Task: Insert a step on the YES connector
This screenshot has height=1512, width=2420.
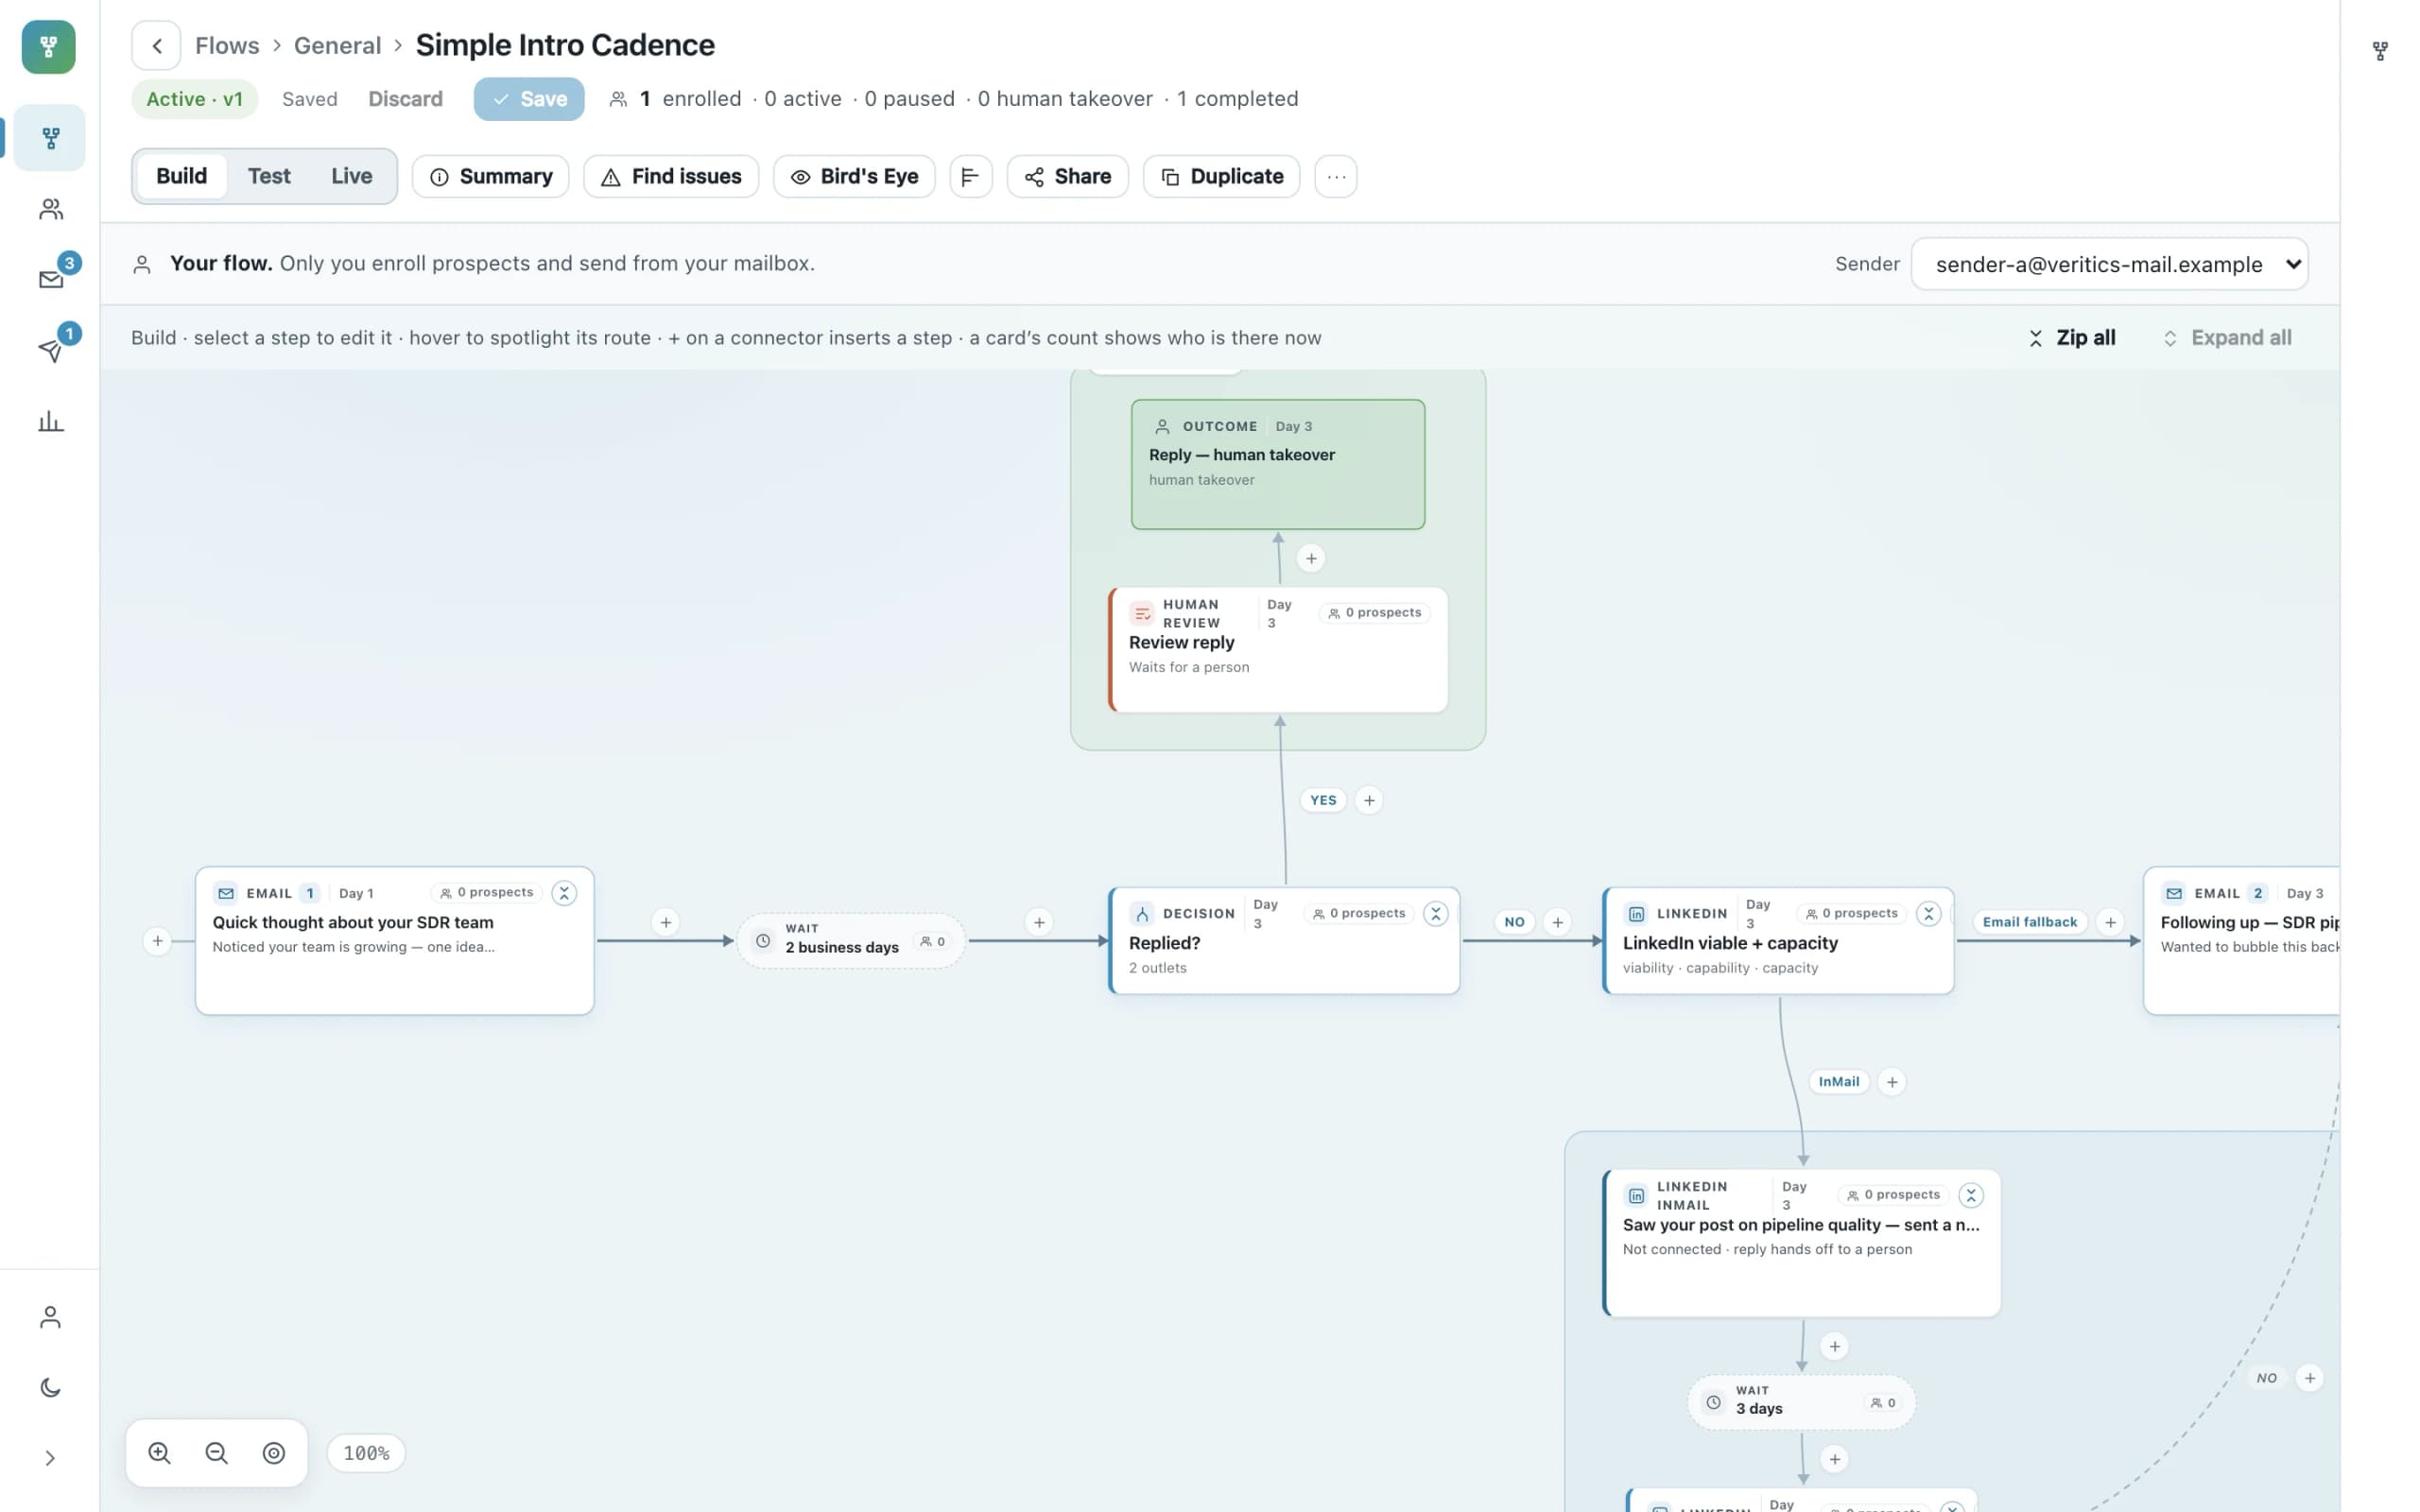Action: (1368, 800)
